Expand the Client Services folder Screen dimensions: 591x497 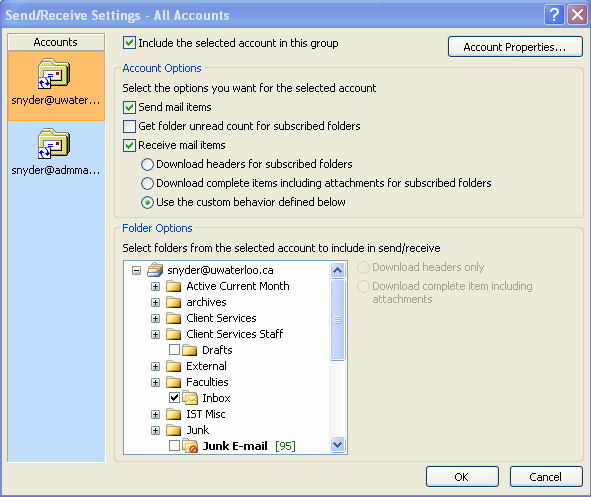coord(155,319)
